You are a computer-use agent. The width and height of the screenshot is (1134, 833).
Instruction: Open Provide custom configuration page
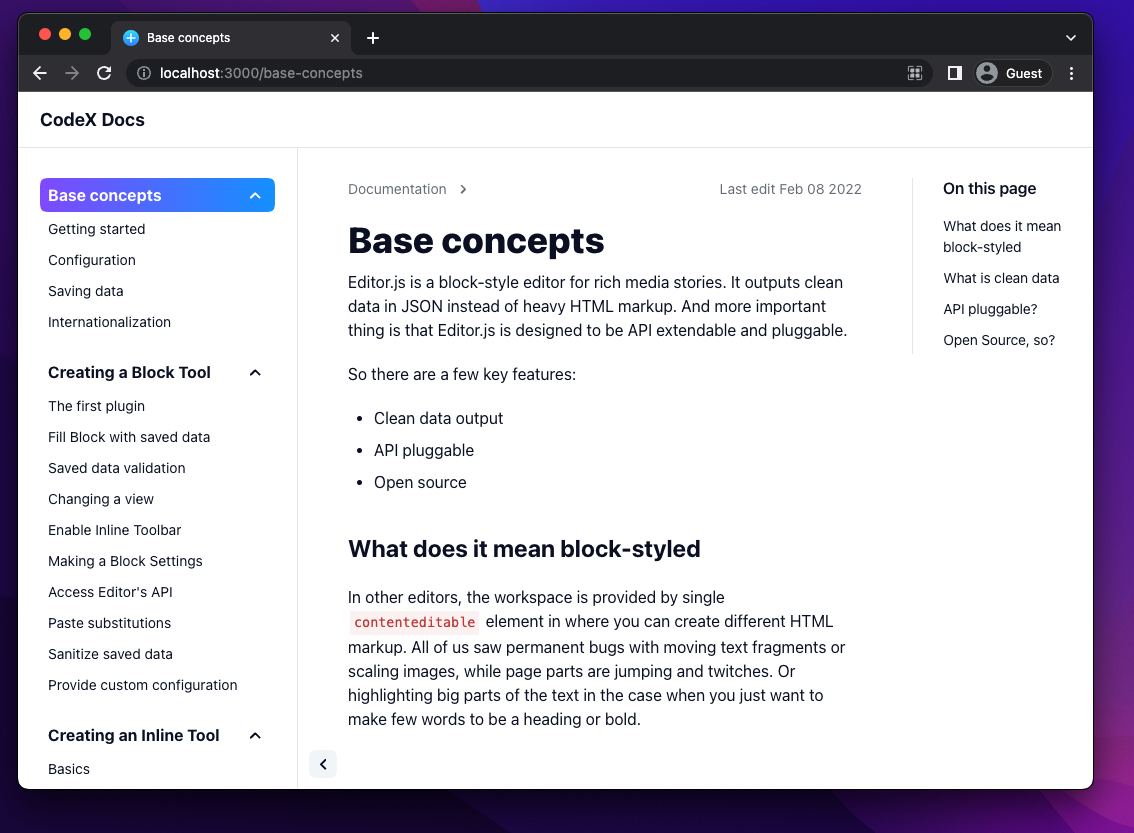(x=142, y=685)
